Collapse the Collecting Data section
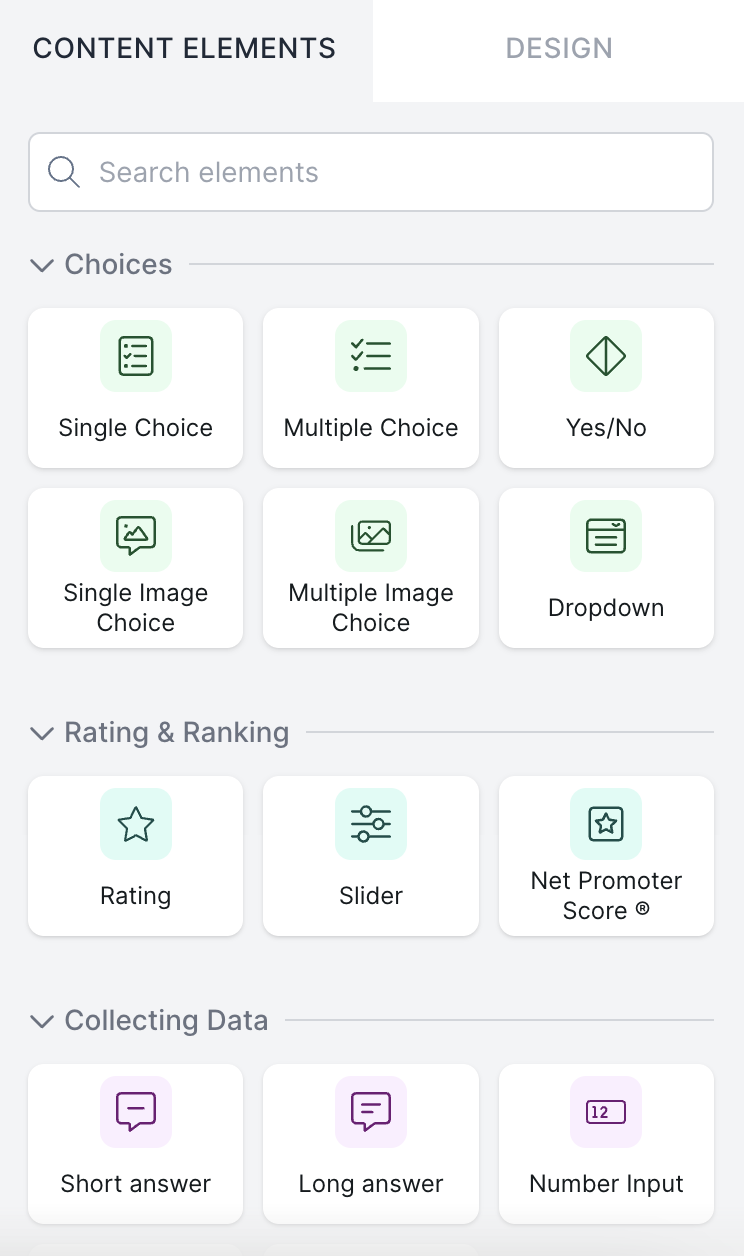Screen dimensions: 744x1256 [42, 1021]
